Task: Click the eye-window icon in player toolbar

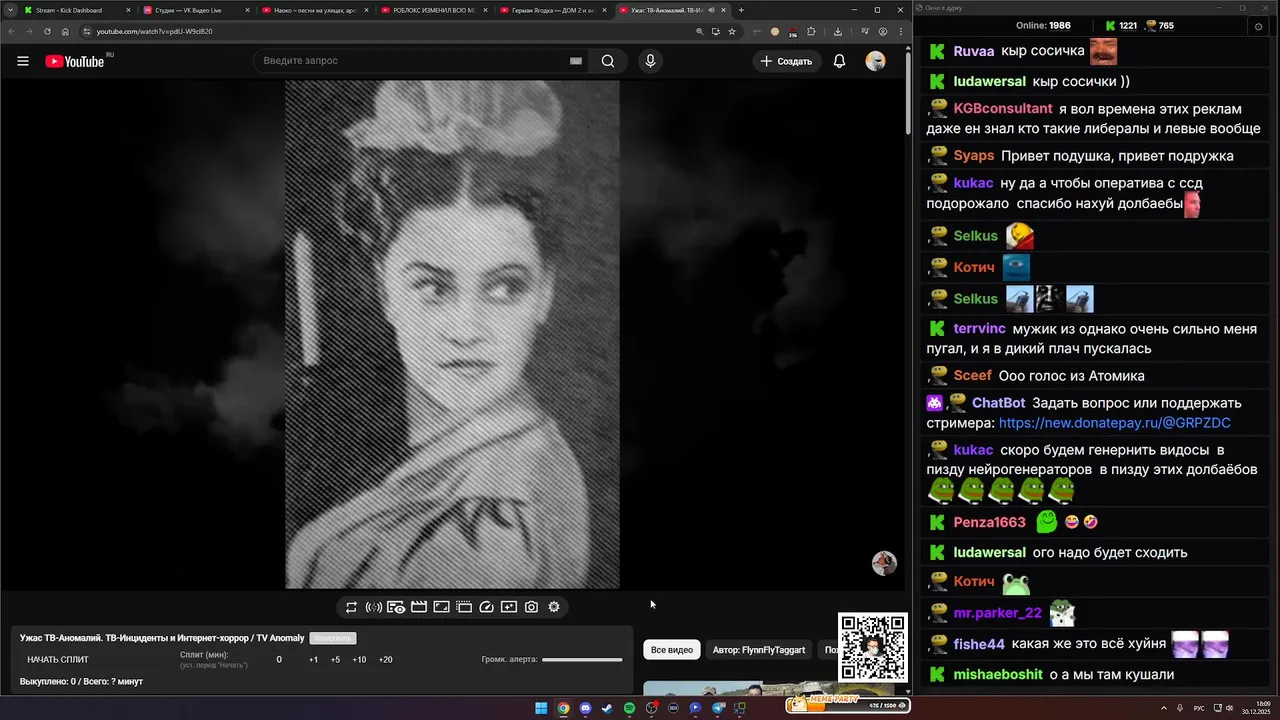Action: [396, 607]
